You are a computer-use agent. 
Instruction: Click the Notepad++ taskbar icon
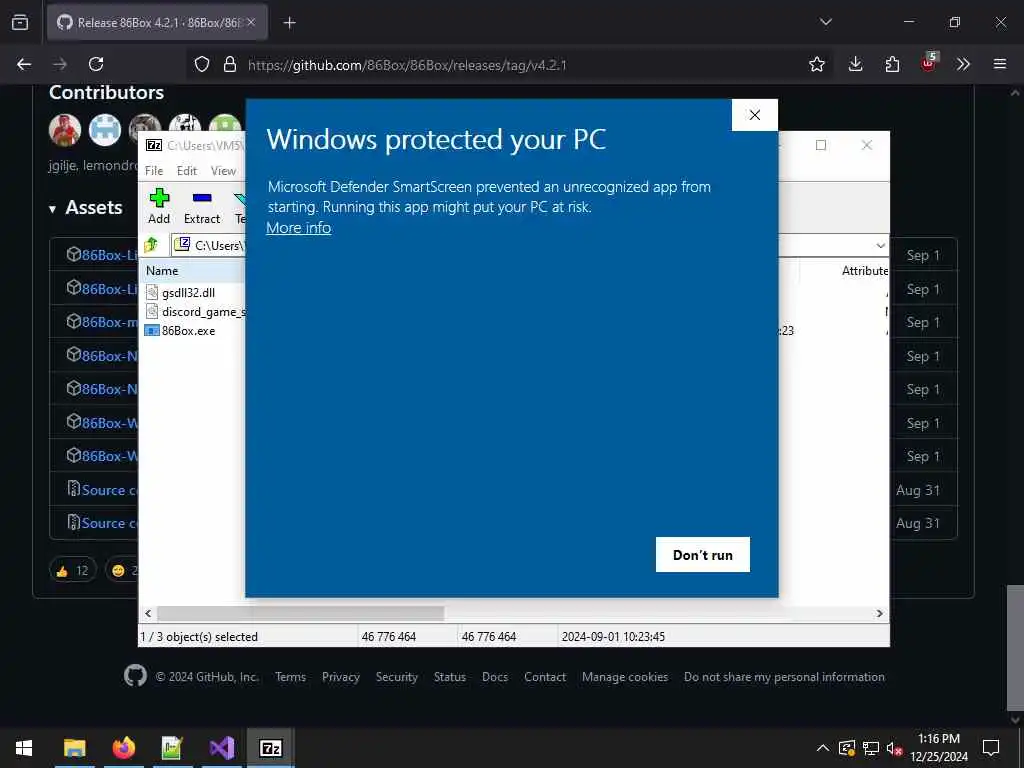[x=172, y=748]
